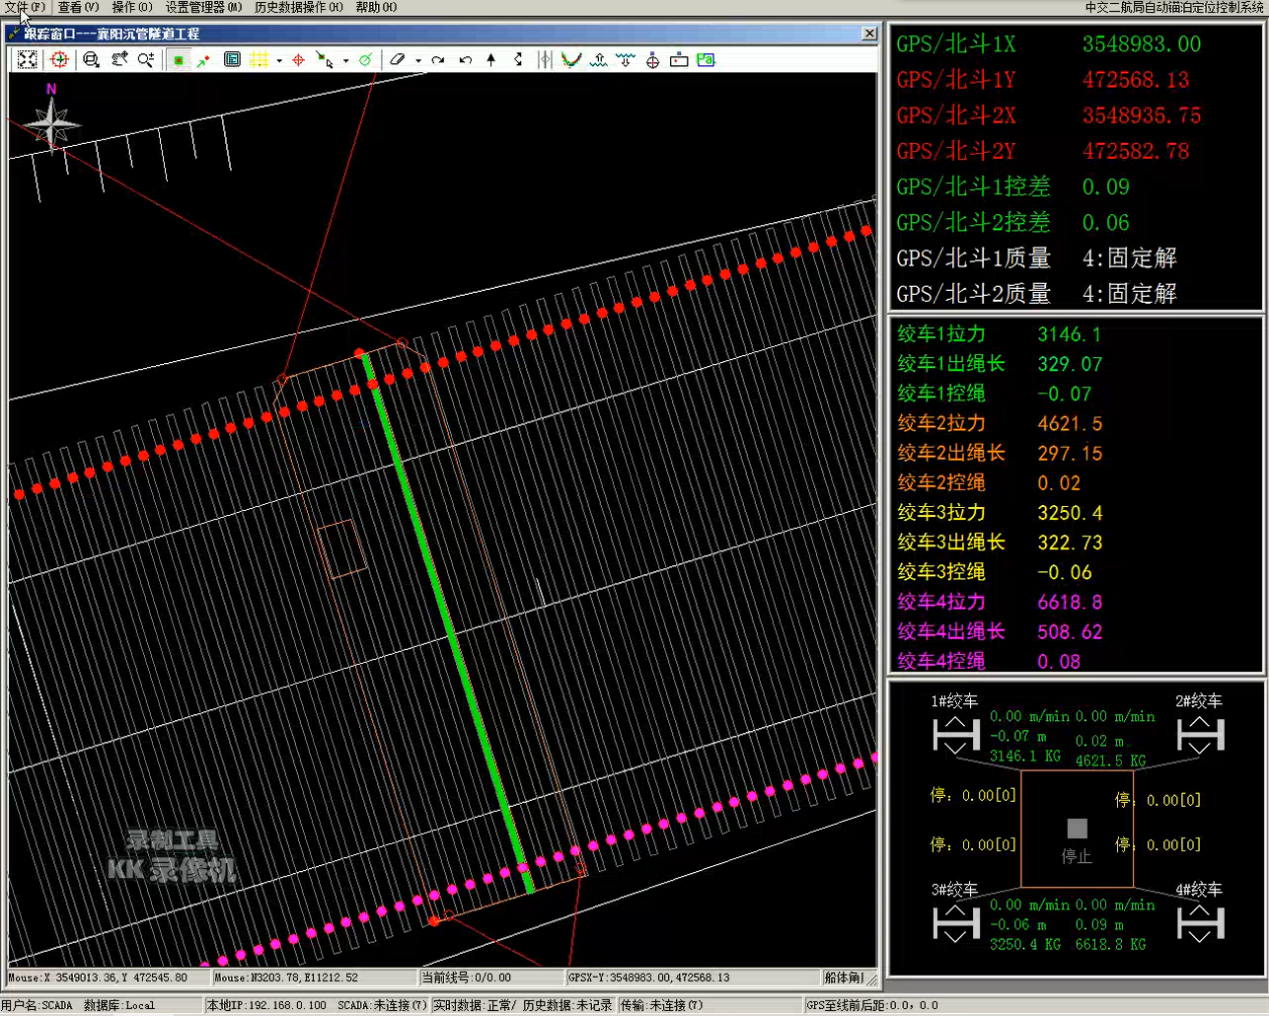Expand the dropdown beside the green pointer tool
This screenshot has width=1269, height=1016.
click(x=346, y=61)
